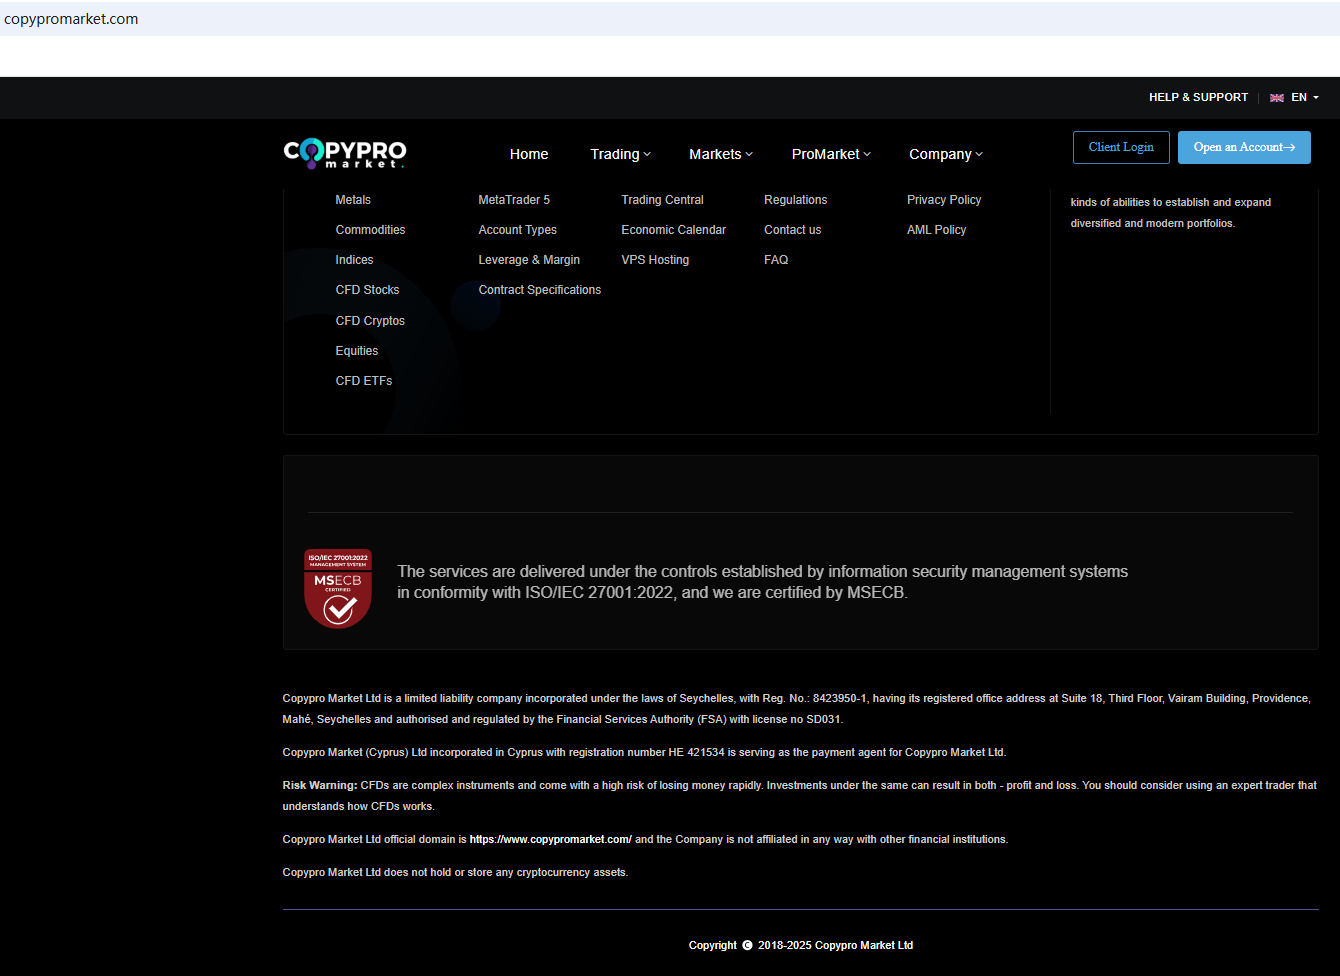Screen dimensions: 1340x976
Task: Click the MSECB ISO certification badge
Action: tap(338, 588)
